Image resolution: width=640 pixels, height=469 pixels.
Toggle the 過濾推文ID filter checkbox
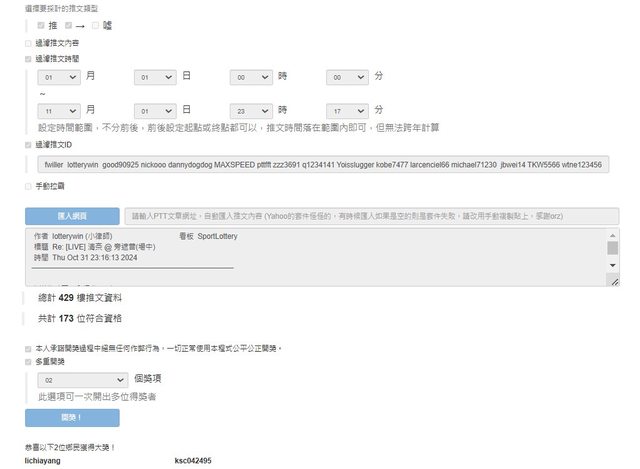coord(28,144)
